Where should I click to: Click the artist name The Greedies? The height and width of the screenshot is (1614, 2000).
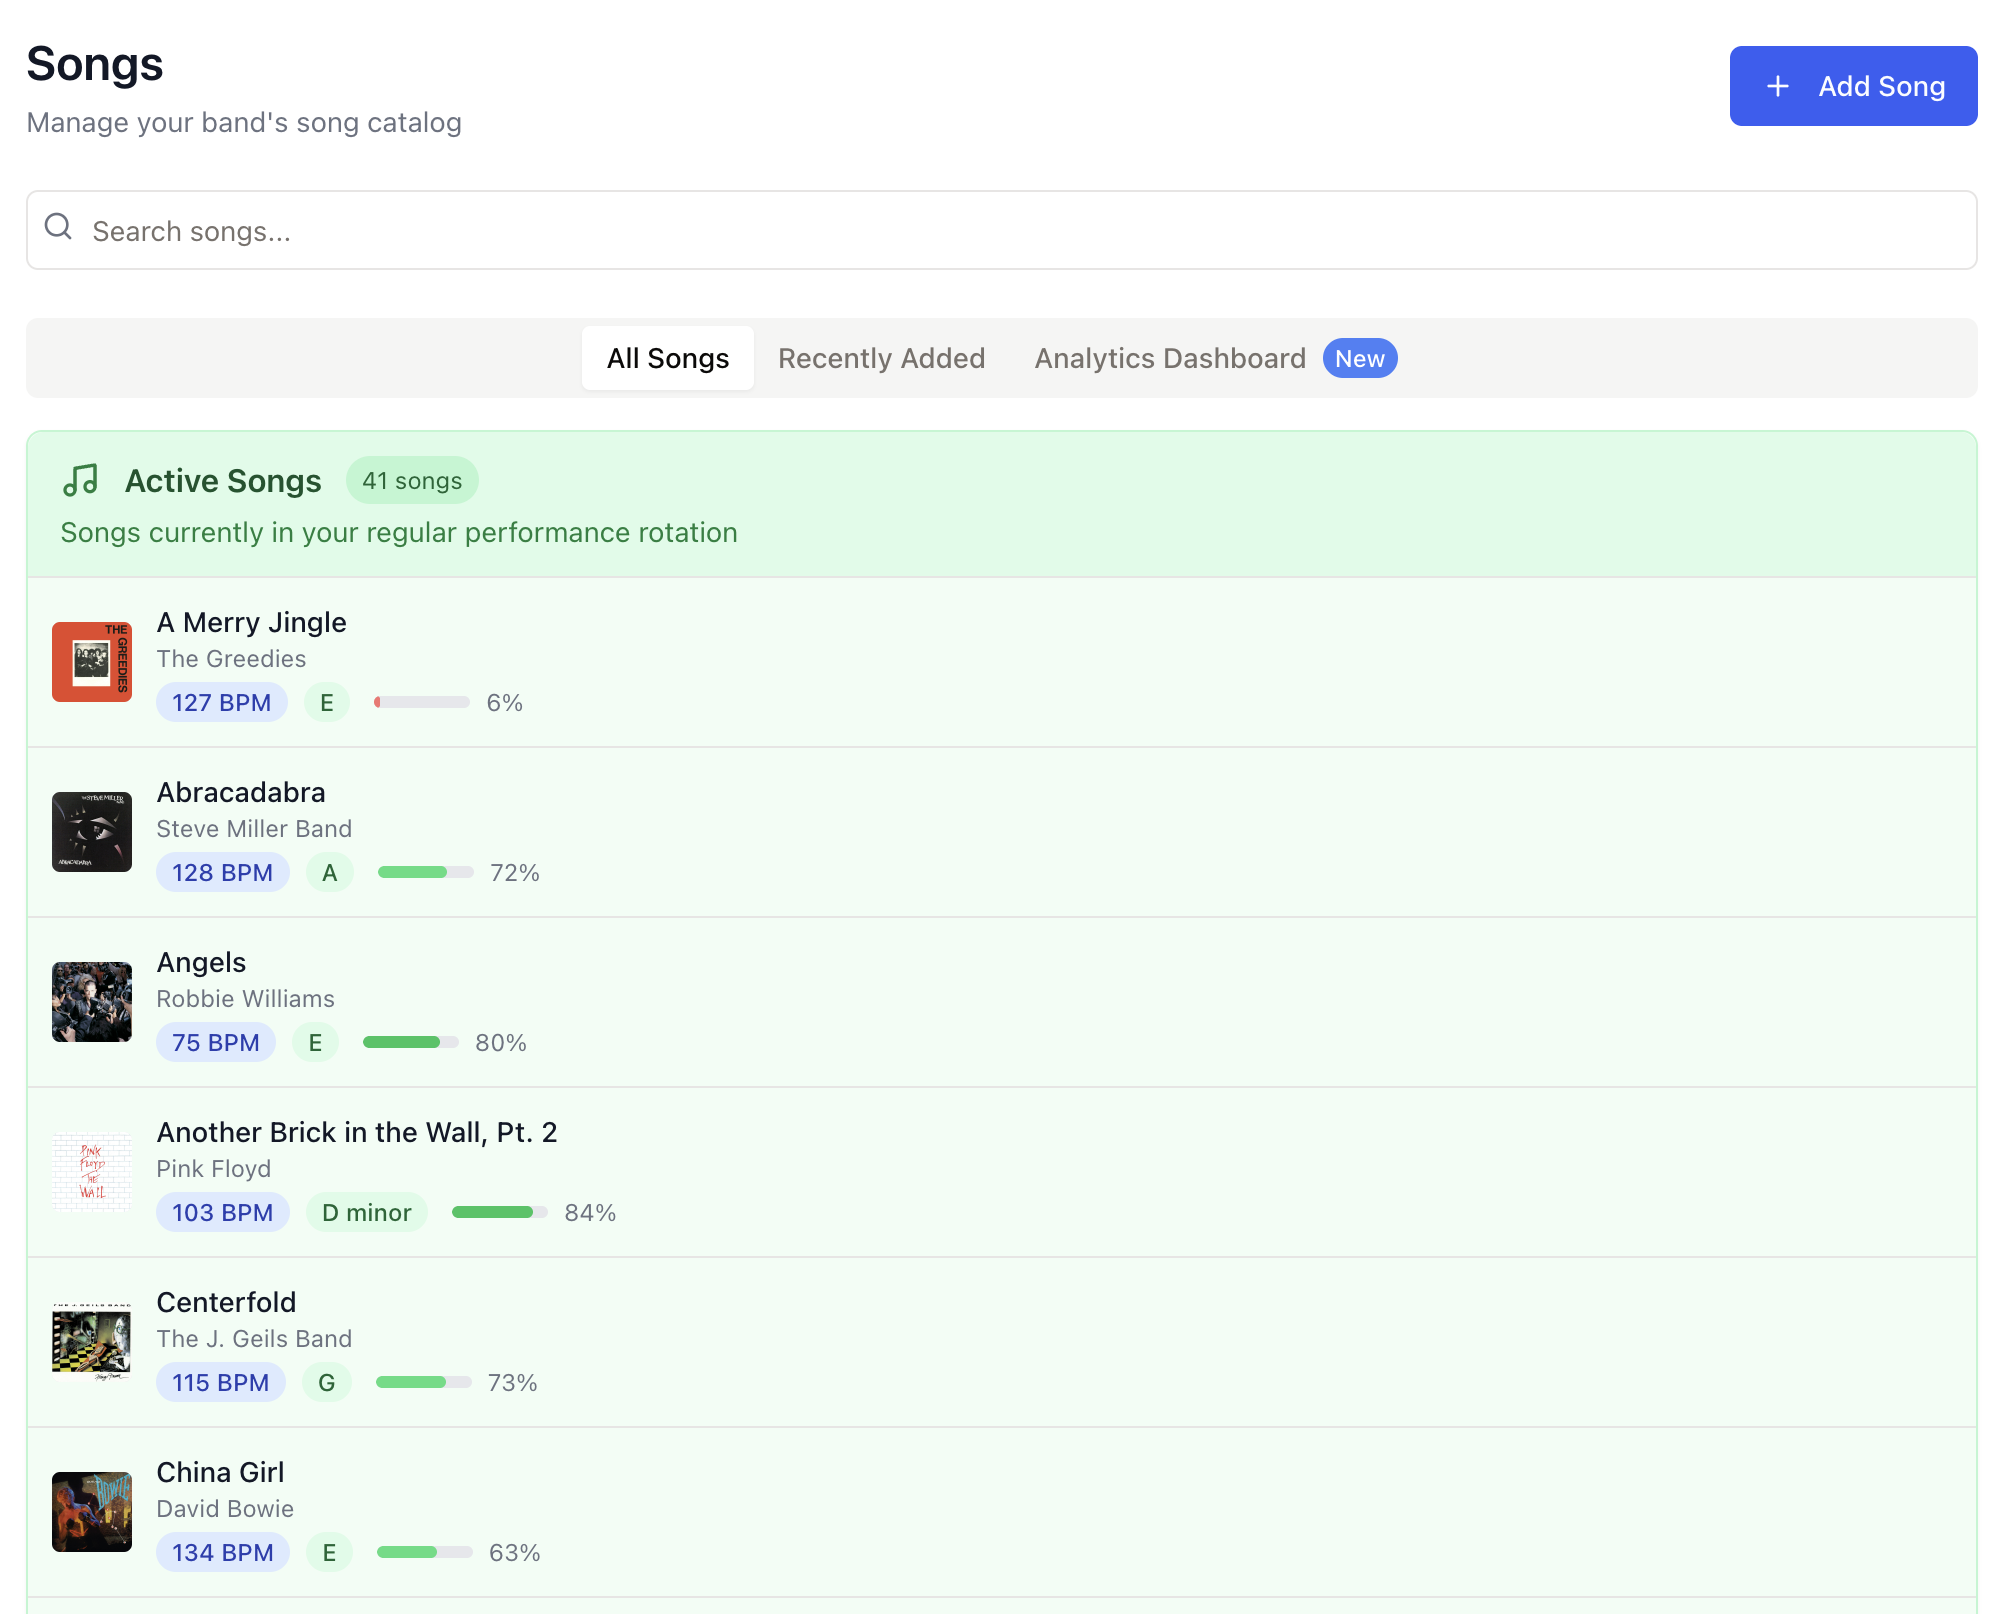[231, 659]
